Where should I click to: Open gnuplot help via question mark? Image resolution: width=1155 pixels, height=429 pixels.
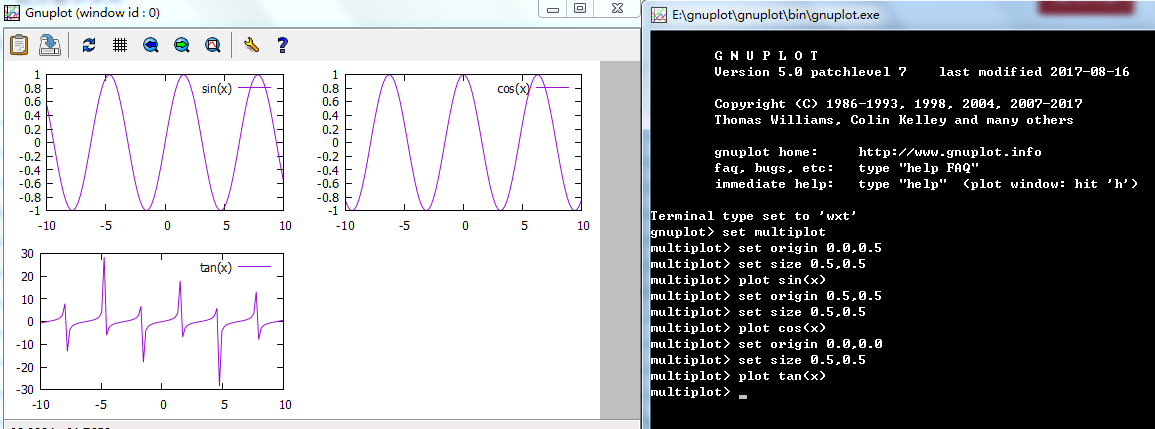coord(281,45)
